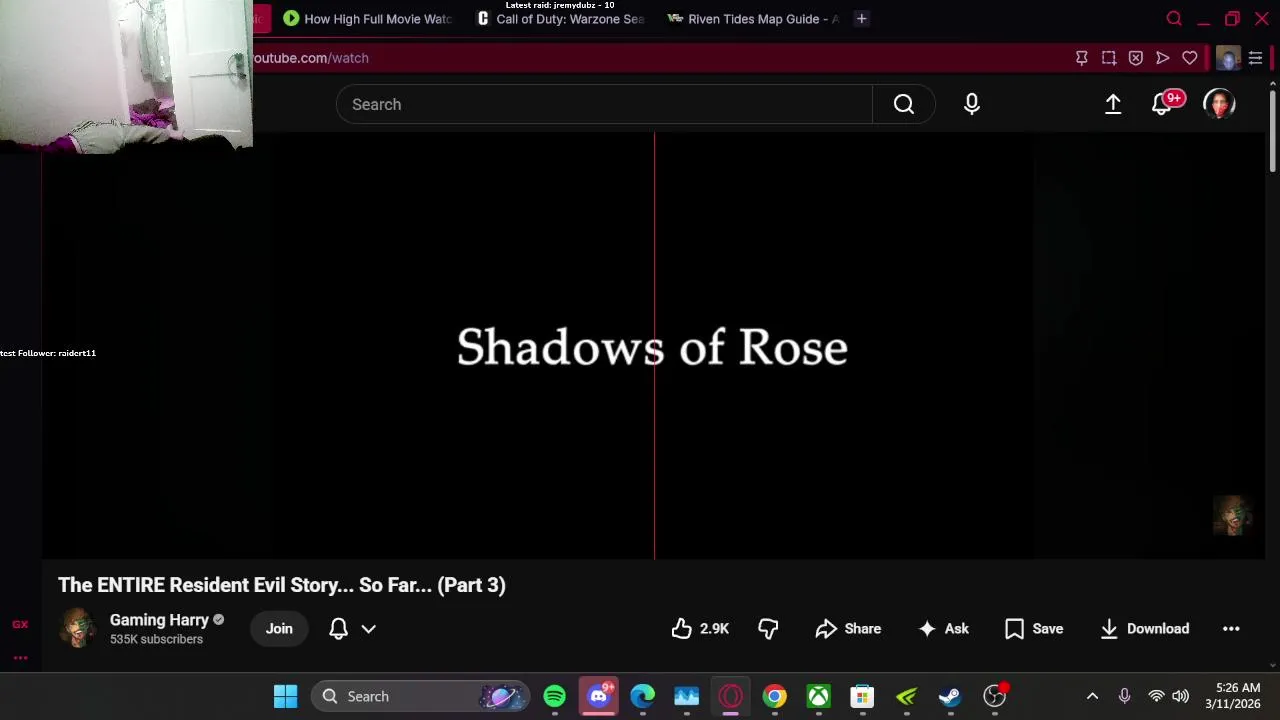Switch to How High Full Movie tab
The height and width of the screenshot is (720, 1280).
pos(368,19)
